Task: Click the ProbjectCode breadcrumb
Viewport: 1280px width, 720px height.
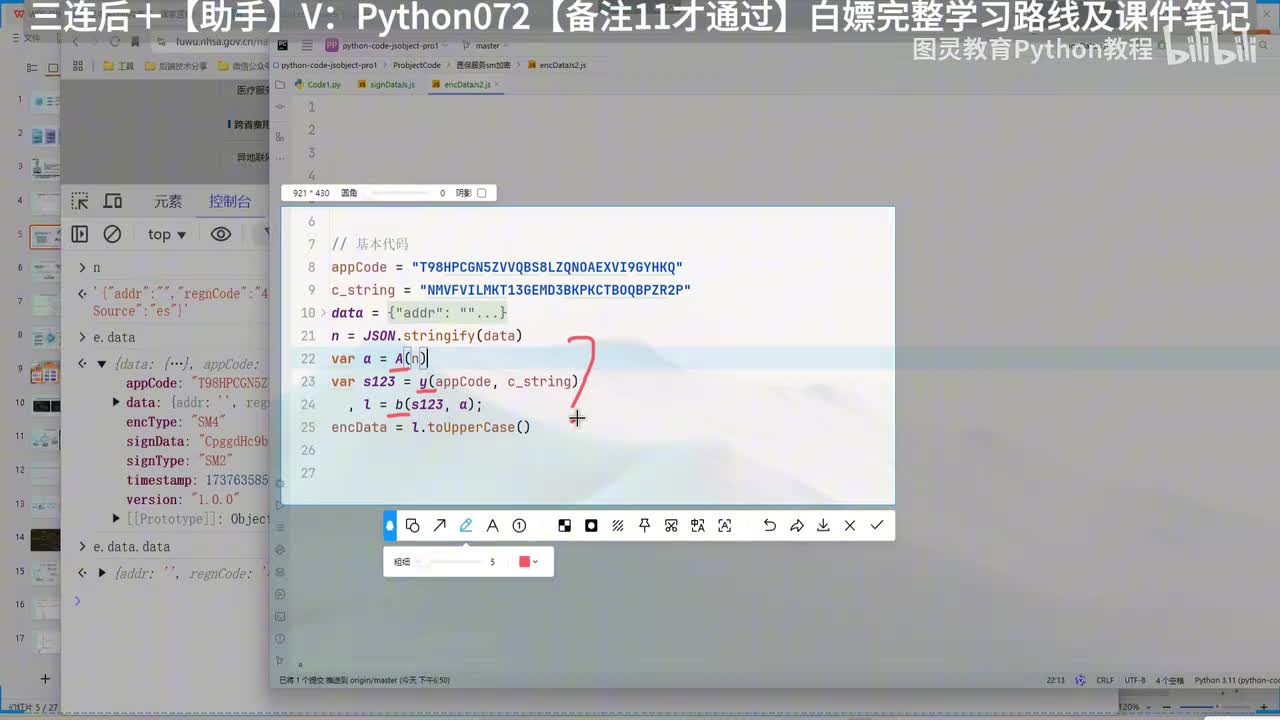Action: coord(416,65)
